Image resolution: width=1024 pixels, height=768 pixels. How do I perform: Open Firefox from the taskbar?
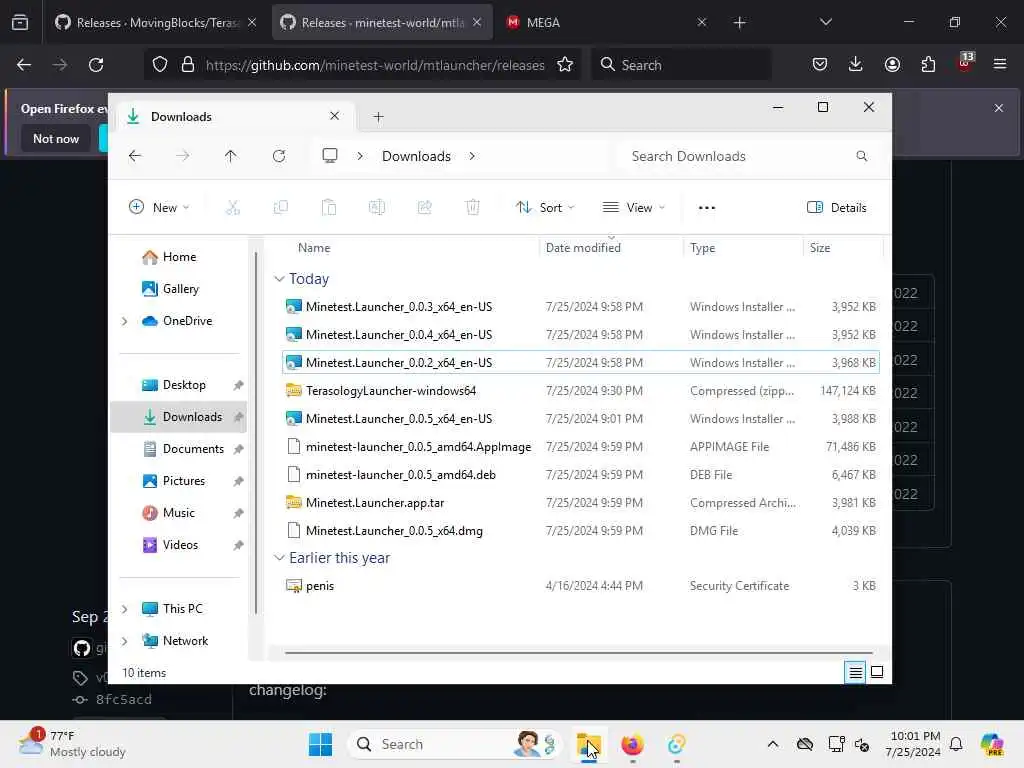tap(632, 744)
